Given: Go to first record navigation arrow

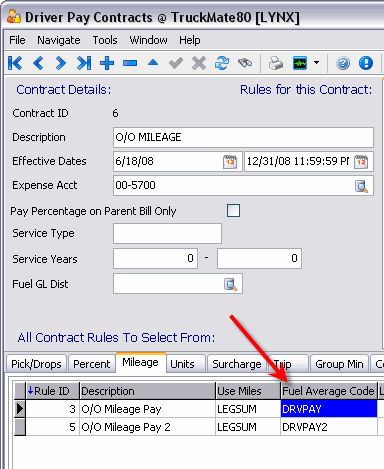Looking at the screenshot, I should [15, 63].
